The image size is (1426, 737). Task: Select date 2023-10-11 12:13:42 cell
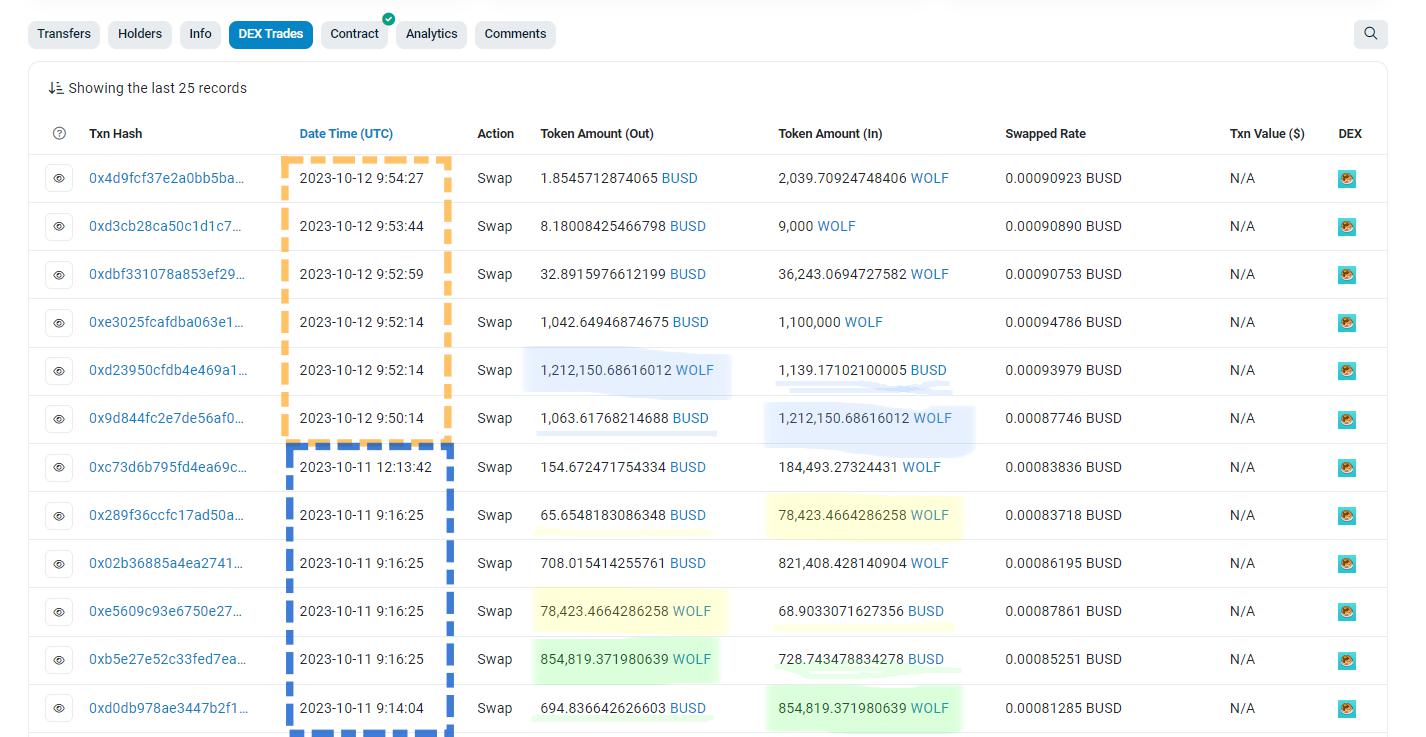point(366,467)
